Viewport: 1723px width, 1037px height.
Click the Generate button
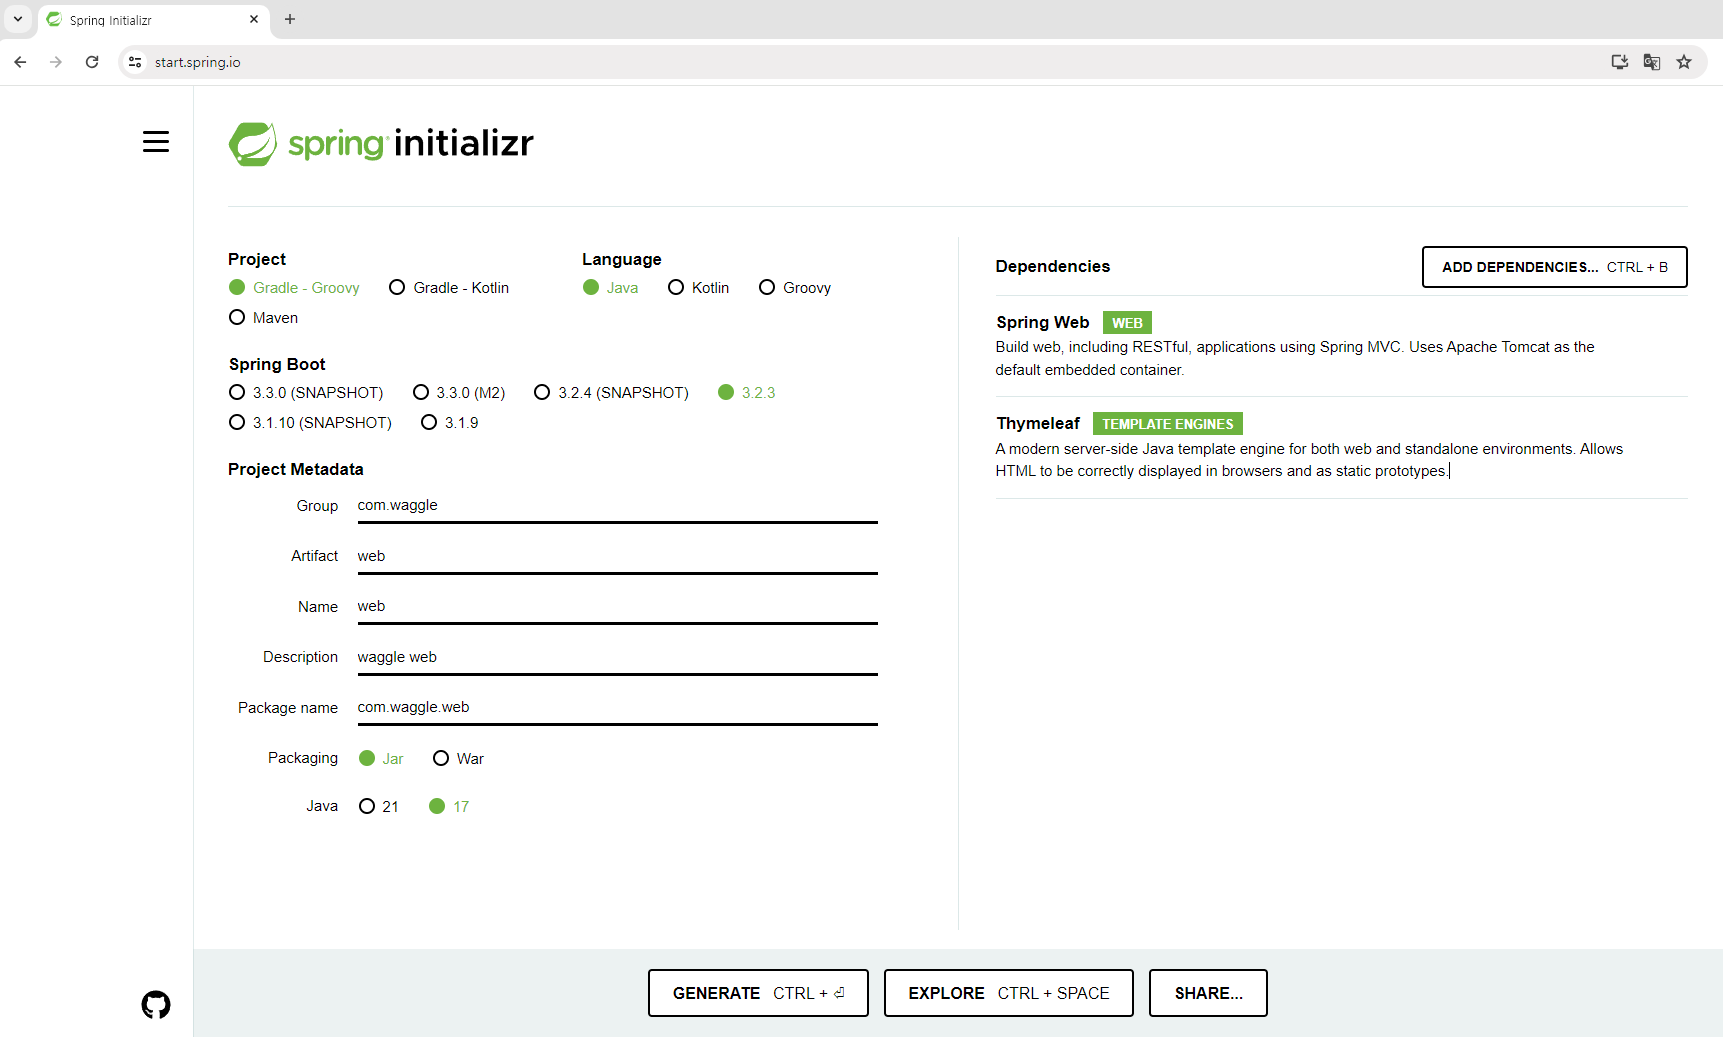point(758,993)
